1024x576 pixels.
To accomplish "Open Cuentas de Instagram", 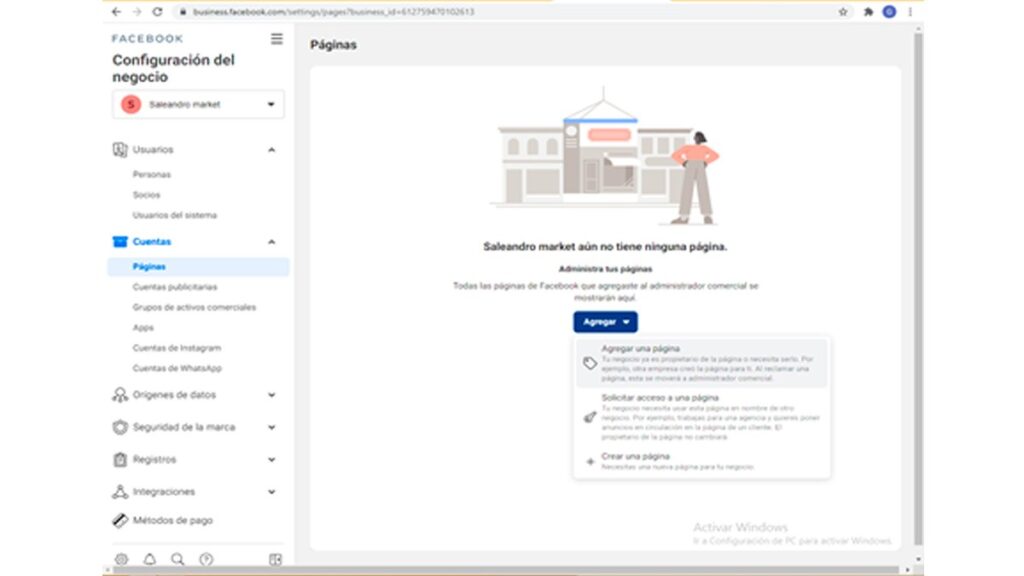I will [x=177, y=347].
